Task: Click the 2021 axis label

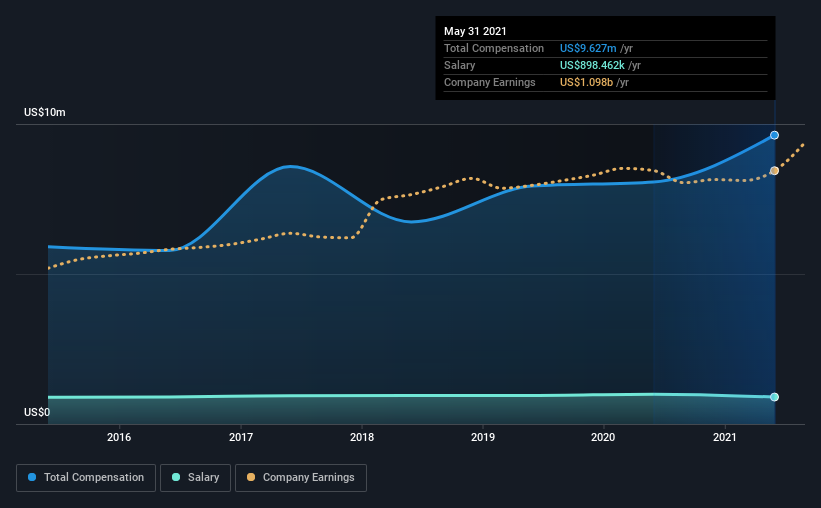Action: [725, 437]
